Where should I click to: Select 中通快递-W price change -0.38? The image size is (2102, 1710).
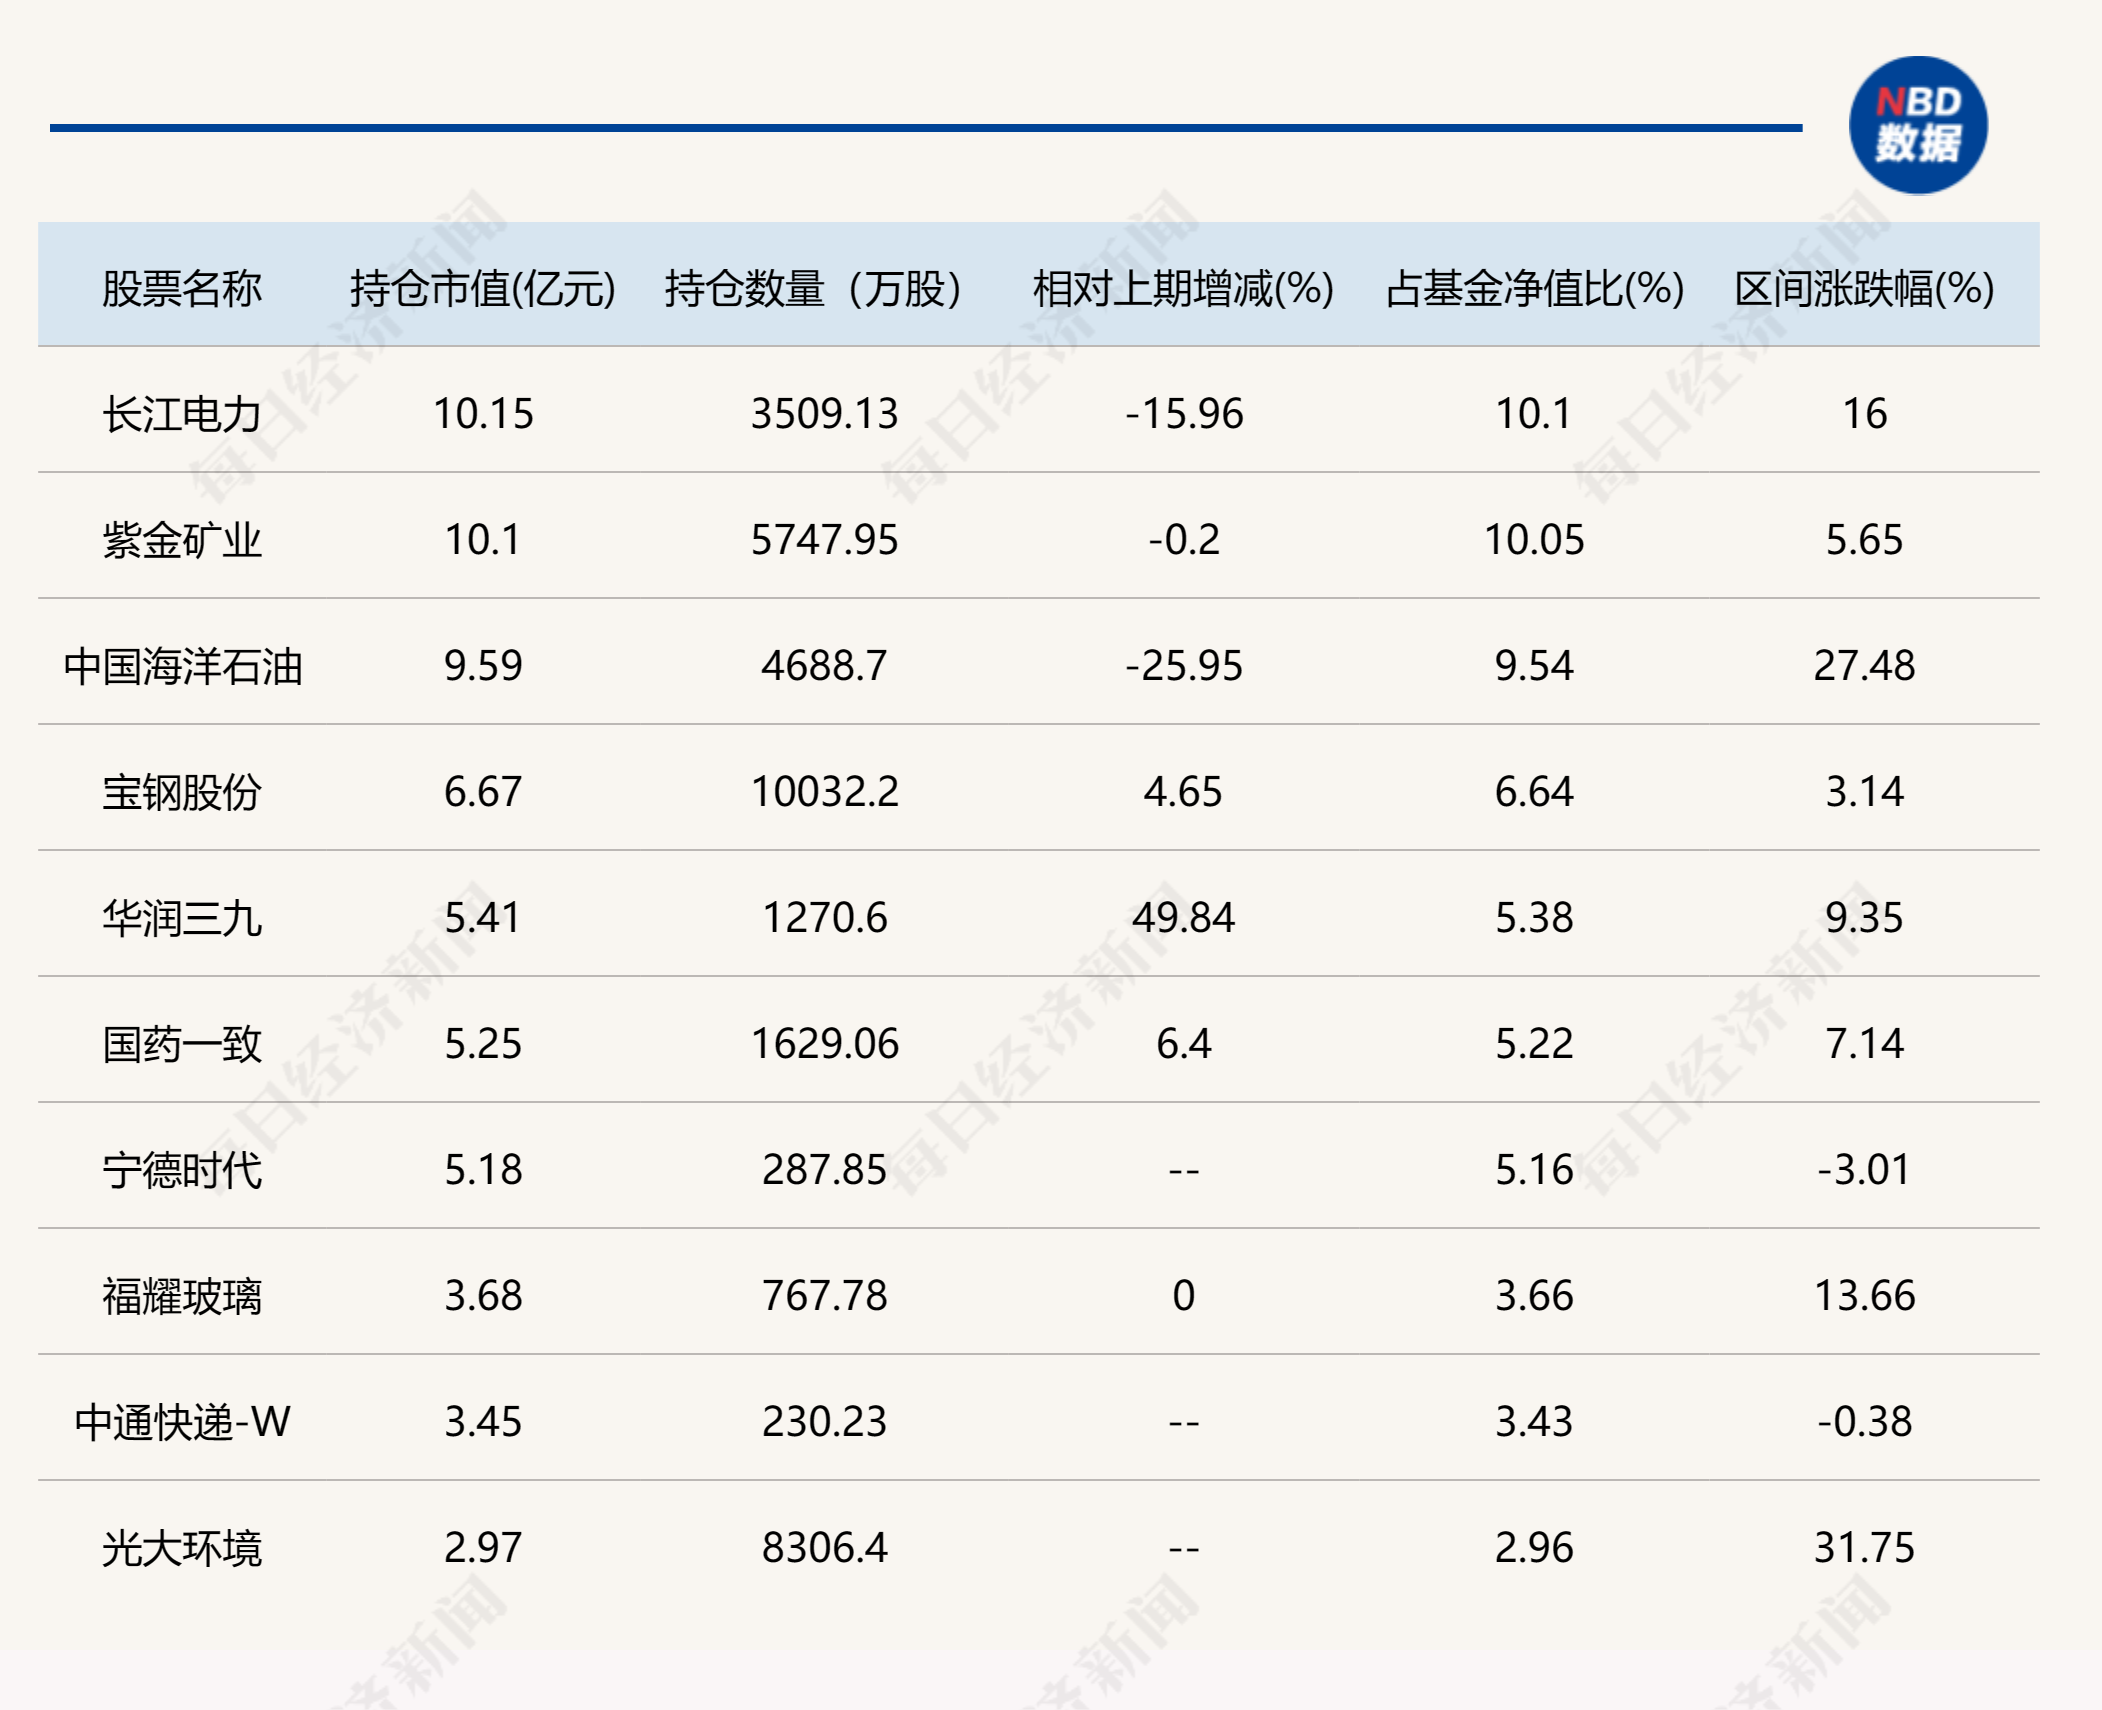click(x=1864, y=1422)
